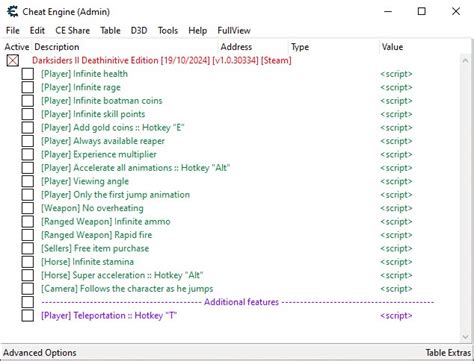This screenshot has height=361, width=474.
Task: Enable Infinite health checkbox
Action: [x=28, y=74]
